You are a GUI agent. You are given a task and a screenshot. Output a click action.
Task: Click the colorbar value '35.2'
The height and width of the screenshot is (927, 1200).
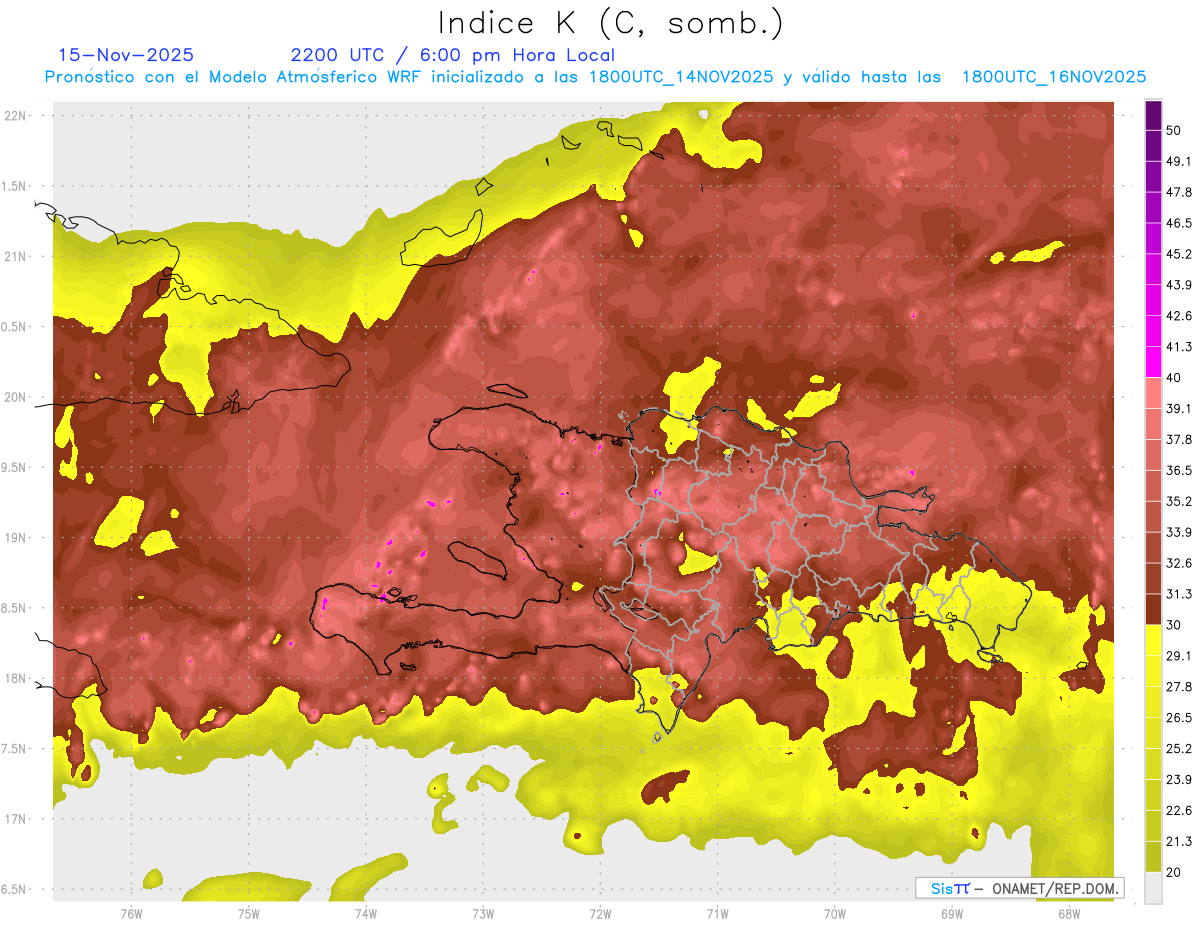pyautogui.click(x=1178, y=501)
